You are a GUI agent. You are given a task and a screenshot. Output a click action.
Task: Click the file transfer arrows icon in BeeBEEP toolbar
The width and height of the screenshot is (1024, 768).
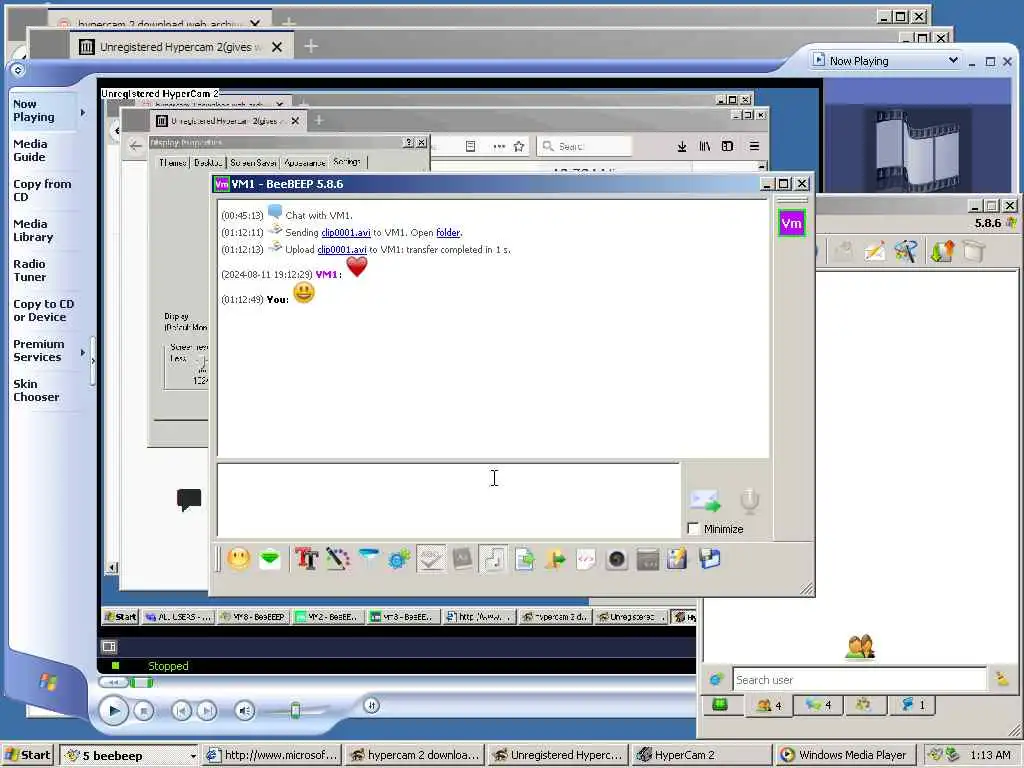click(x=942, y=251)
